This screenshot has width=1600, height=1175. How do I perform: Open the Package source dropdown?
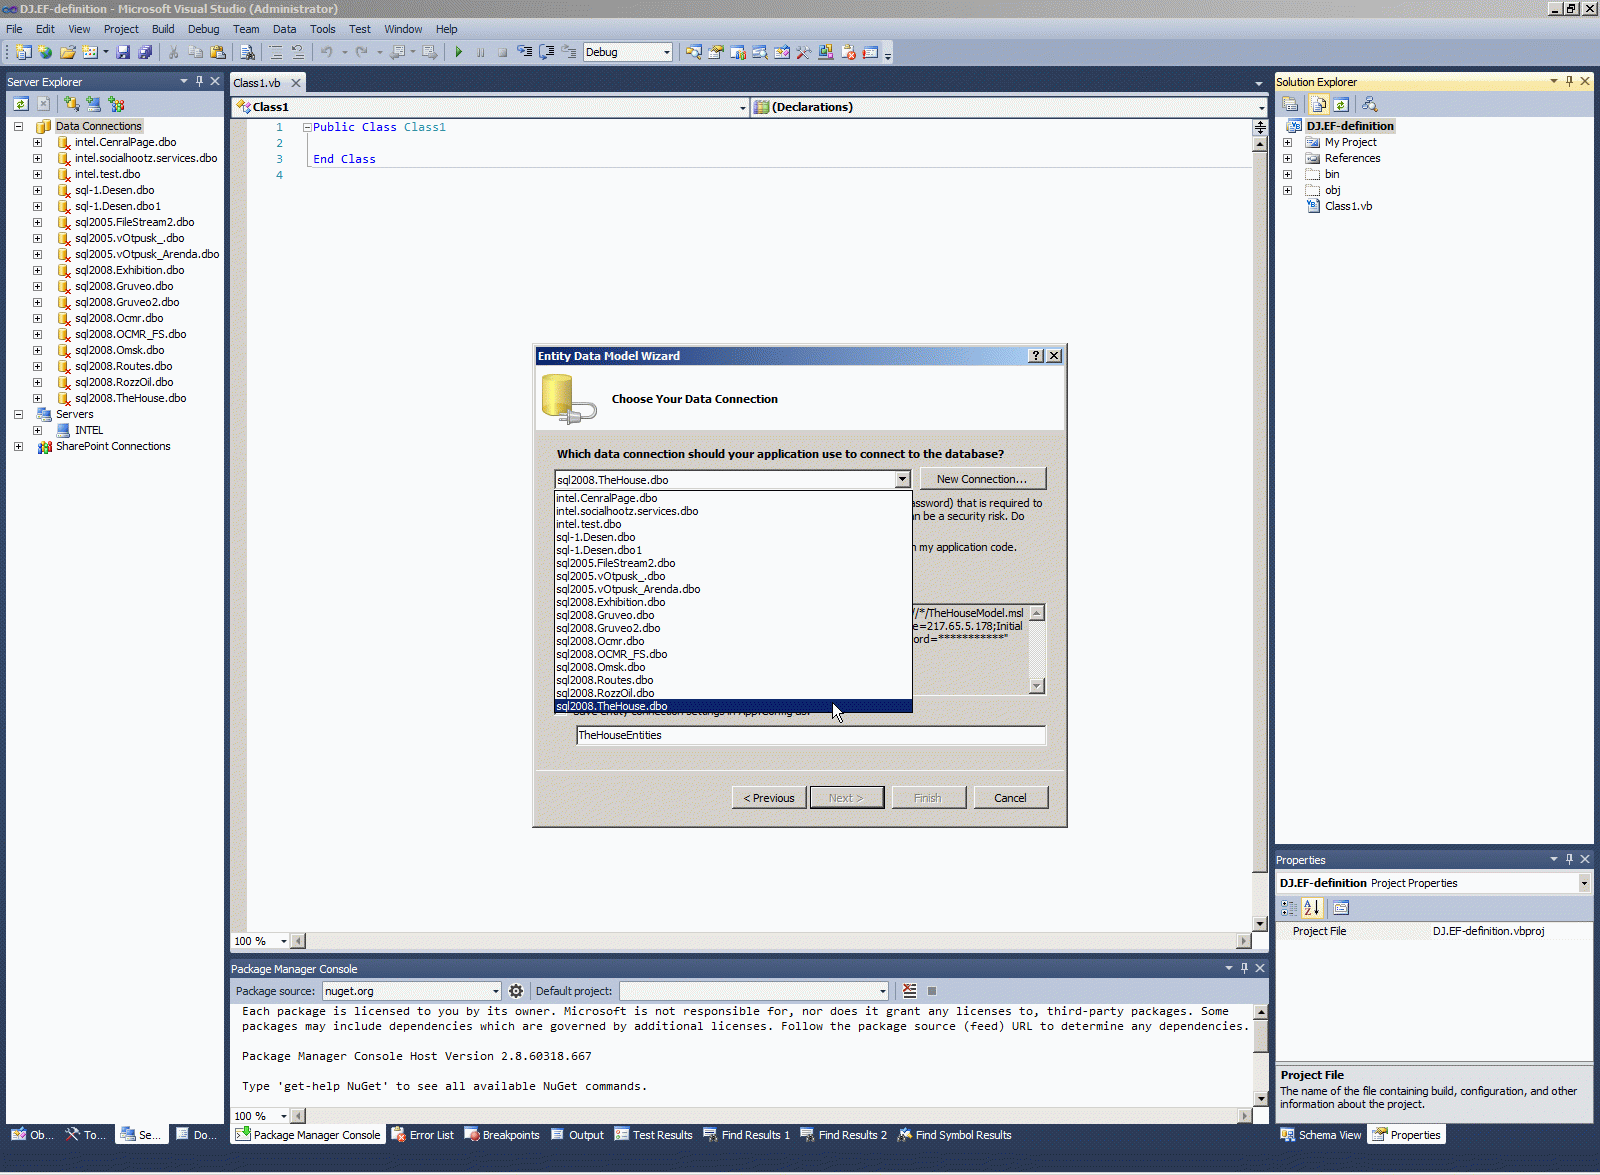[495, 991]
